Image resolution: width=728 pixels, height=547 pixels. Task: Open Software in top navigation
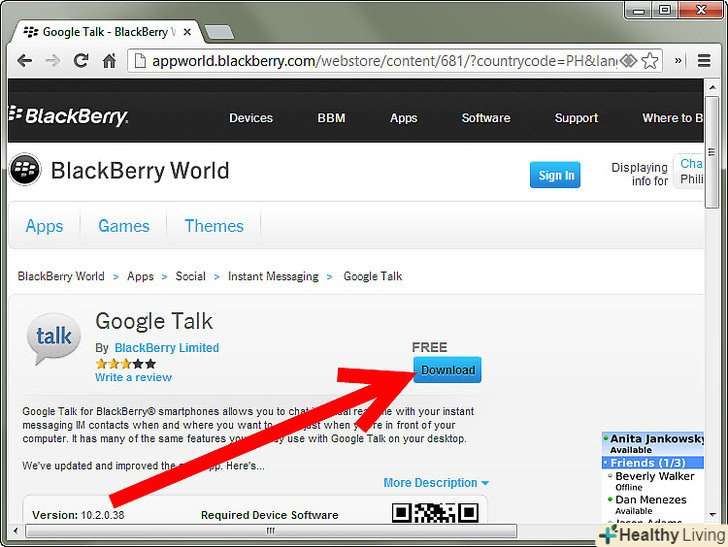point(486,118)
